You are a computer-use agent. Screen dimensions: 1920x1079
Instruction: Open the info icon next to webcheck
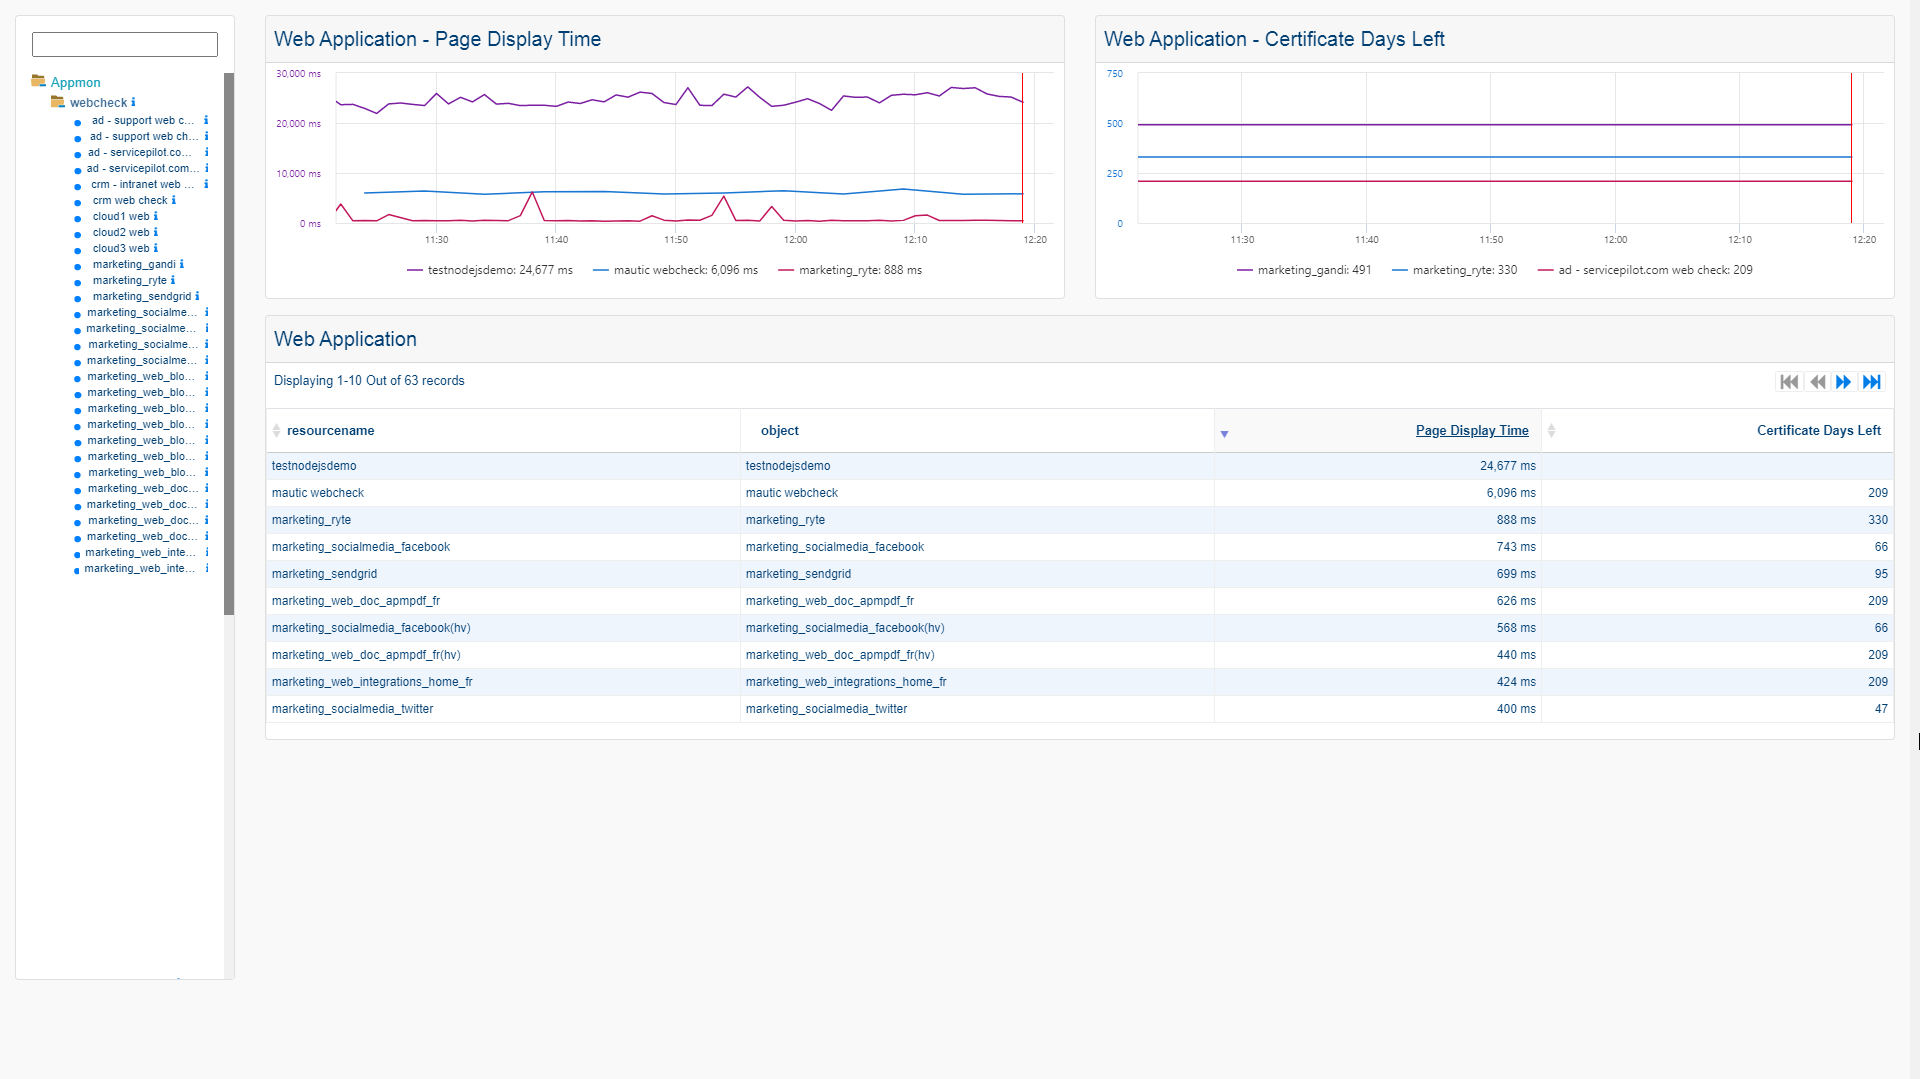click(x=133, y=102)
